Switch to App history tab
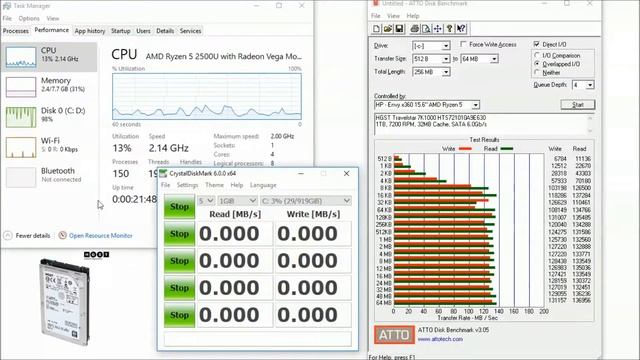The height and width of the screenshot is (360, 640). click(x=90, y=31)
